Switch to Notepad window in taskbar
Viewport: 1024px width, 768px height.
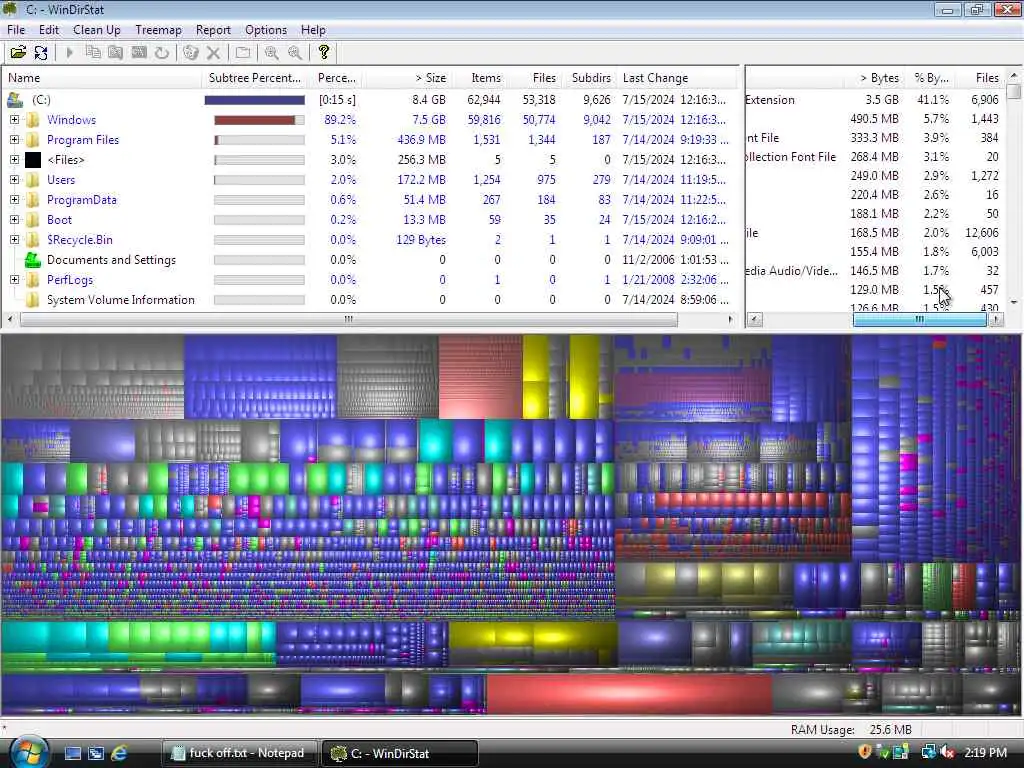[240, 753]
